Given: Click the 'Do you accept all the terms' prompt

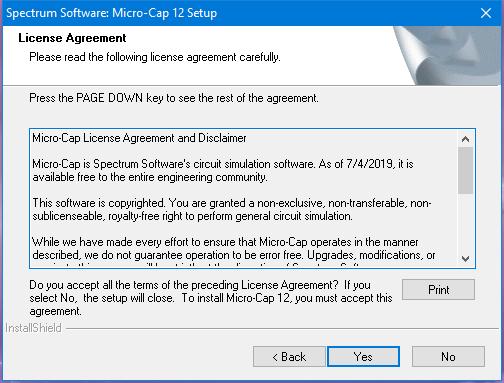Looking at the screenshot, I should (211, 298).
